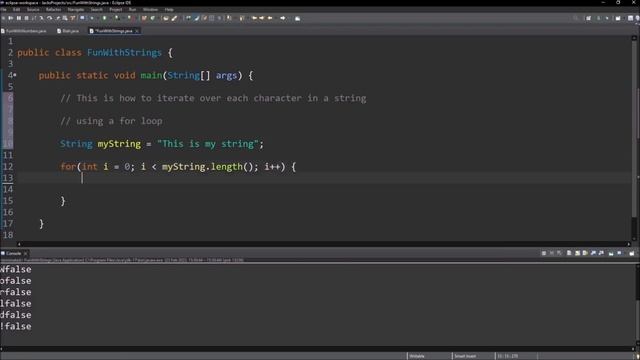This screenshot has width=640, height=360.
Task: Click the Writable status bar entry
Action: coord(417,356)
